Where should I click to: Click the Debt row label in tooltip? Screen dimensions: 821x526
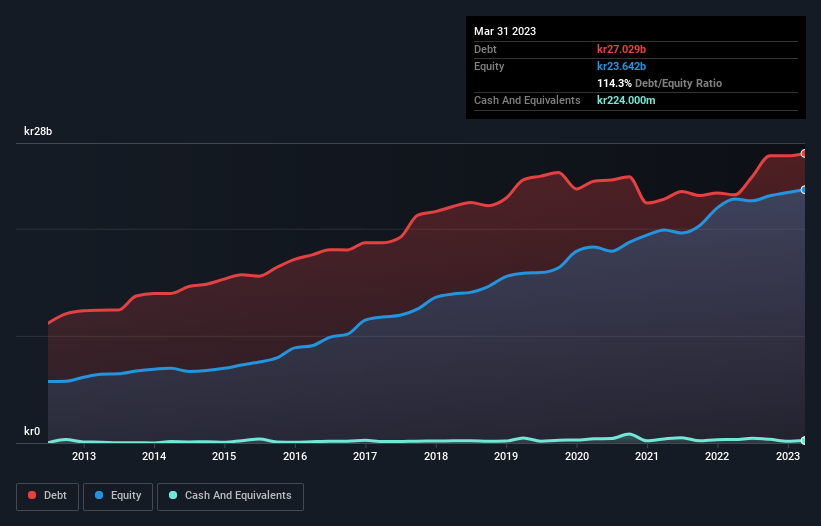[x=485, y=49]
